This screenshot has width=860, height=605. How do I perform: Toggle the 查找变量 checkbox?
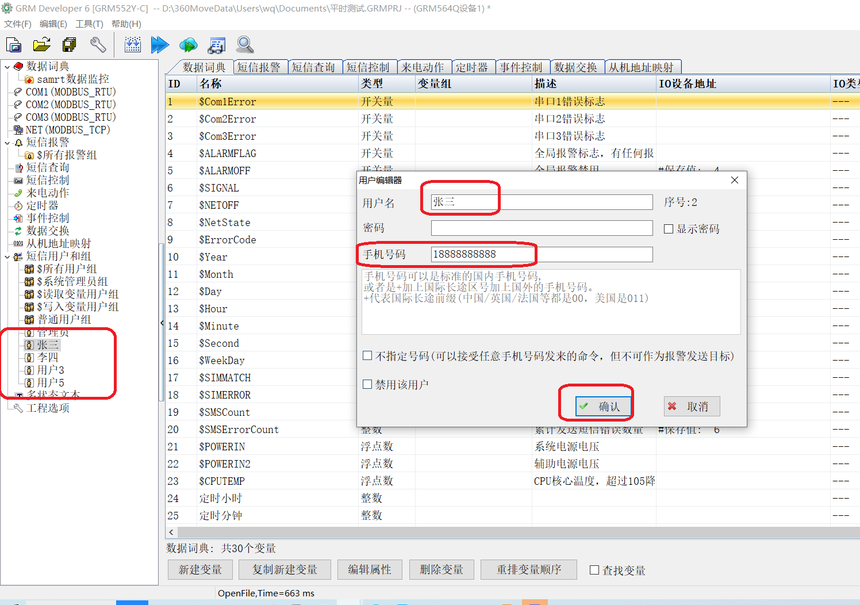594,570
